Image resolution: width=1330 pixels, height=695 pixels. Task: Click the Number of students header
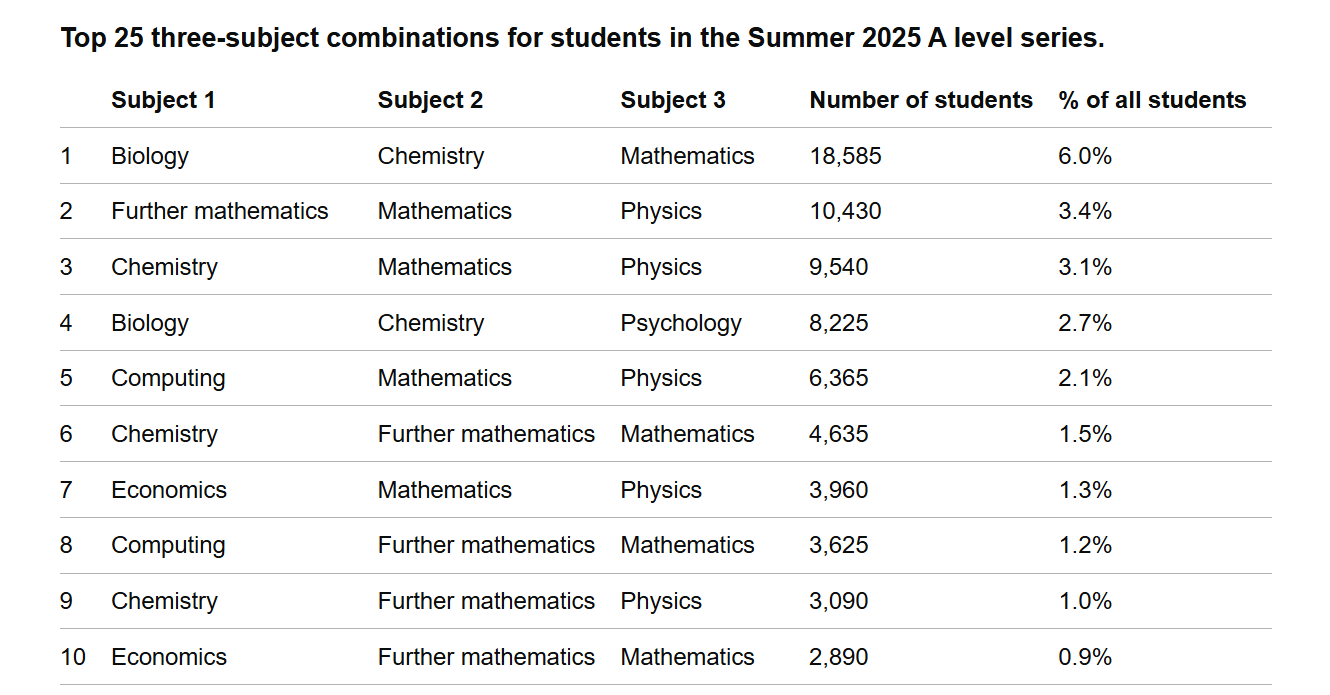921,100
